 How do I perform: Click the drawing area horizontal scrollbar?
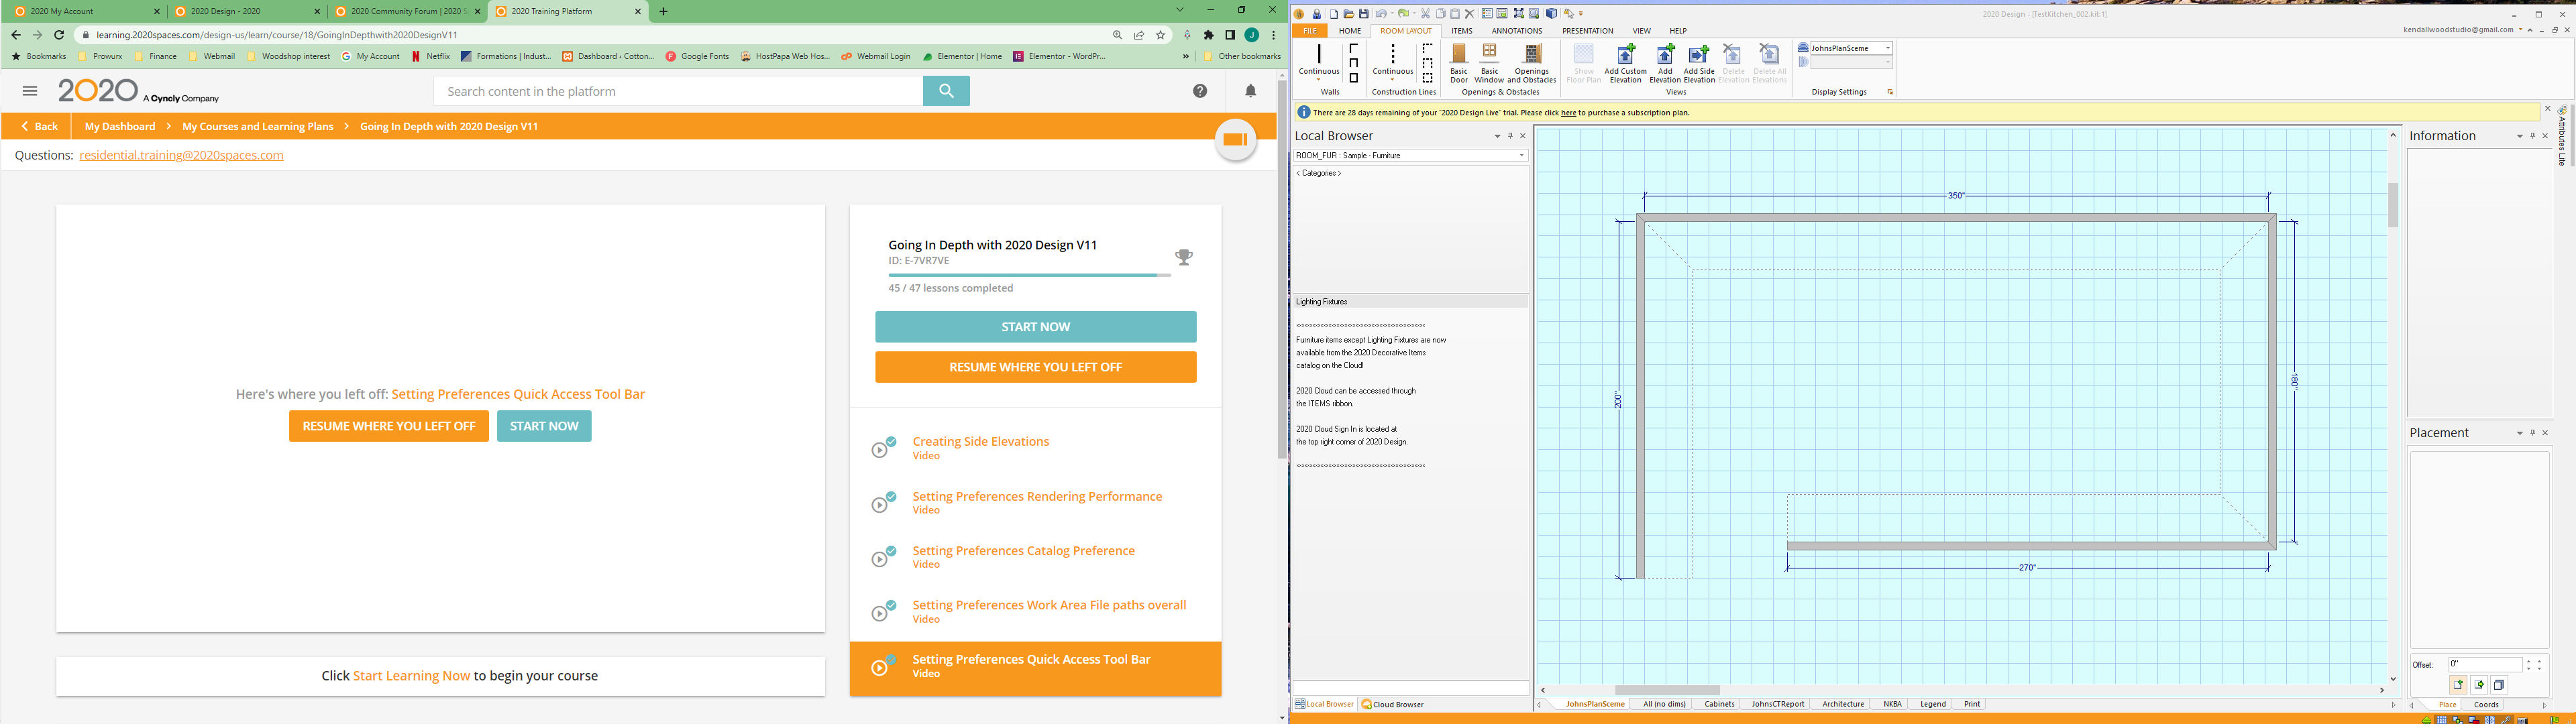pos(1667,690)
